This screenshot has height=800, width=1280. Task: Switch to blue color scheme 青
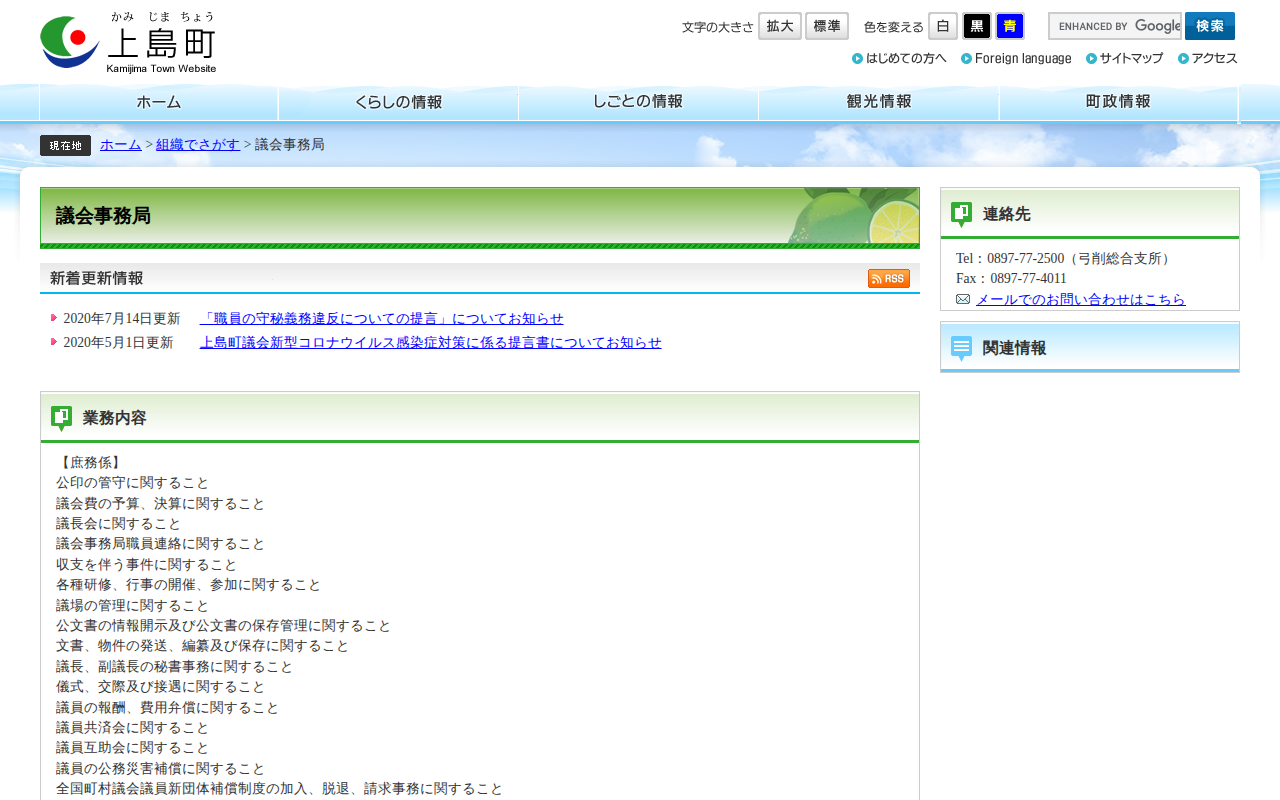[x=1010, y=26]
